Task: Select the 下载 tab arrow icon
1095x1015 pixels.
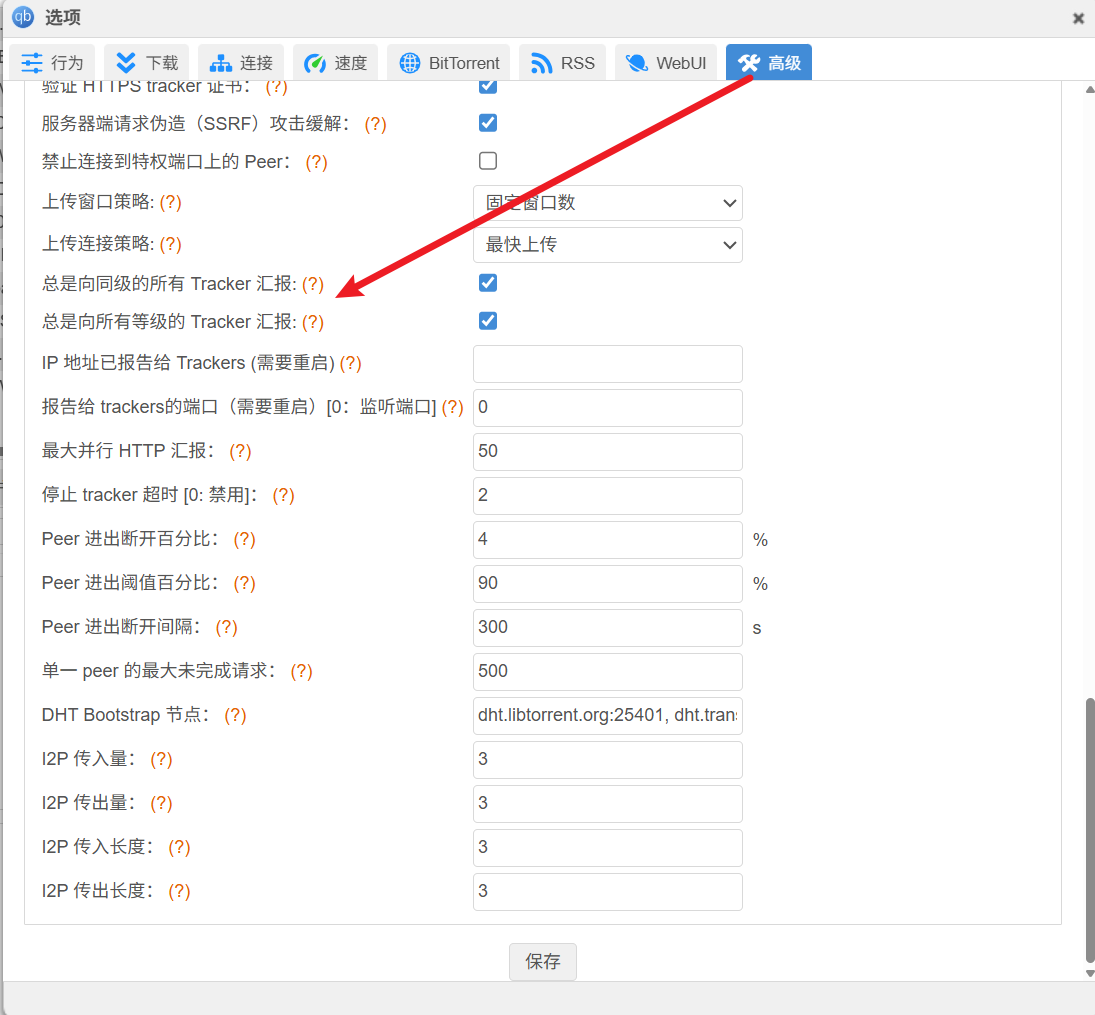Action: [126, 63]
